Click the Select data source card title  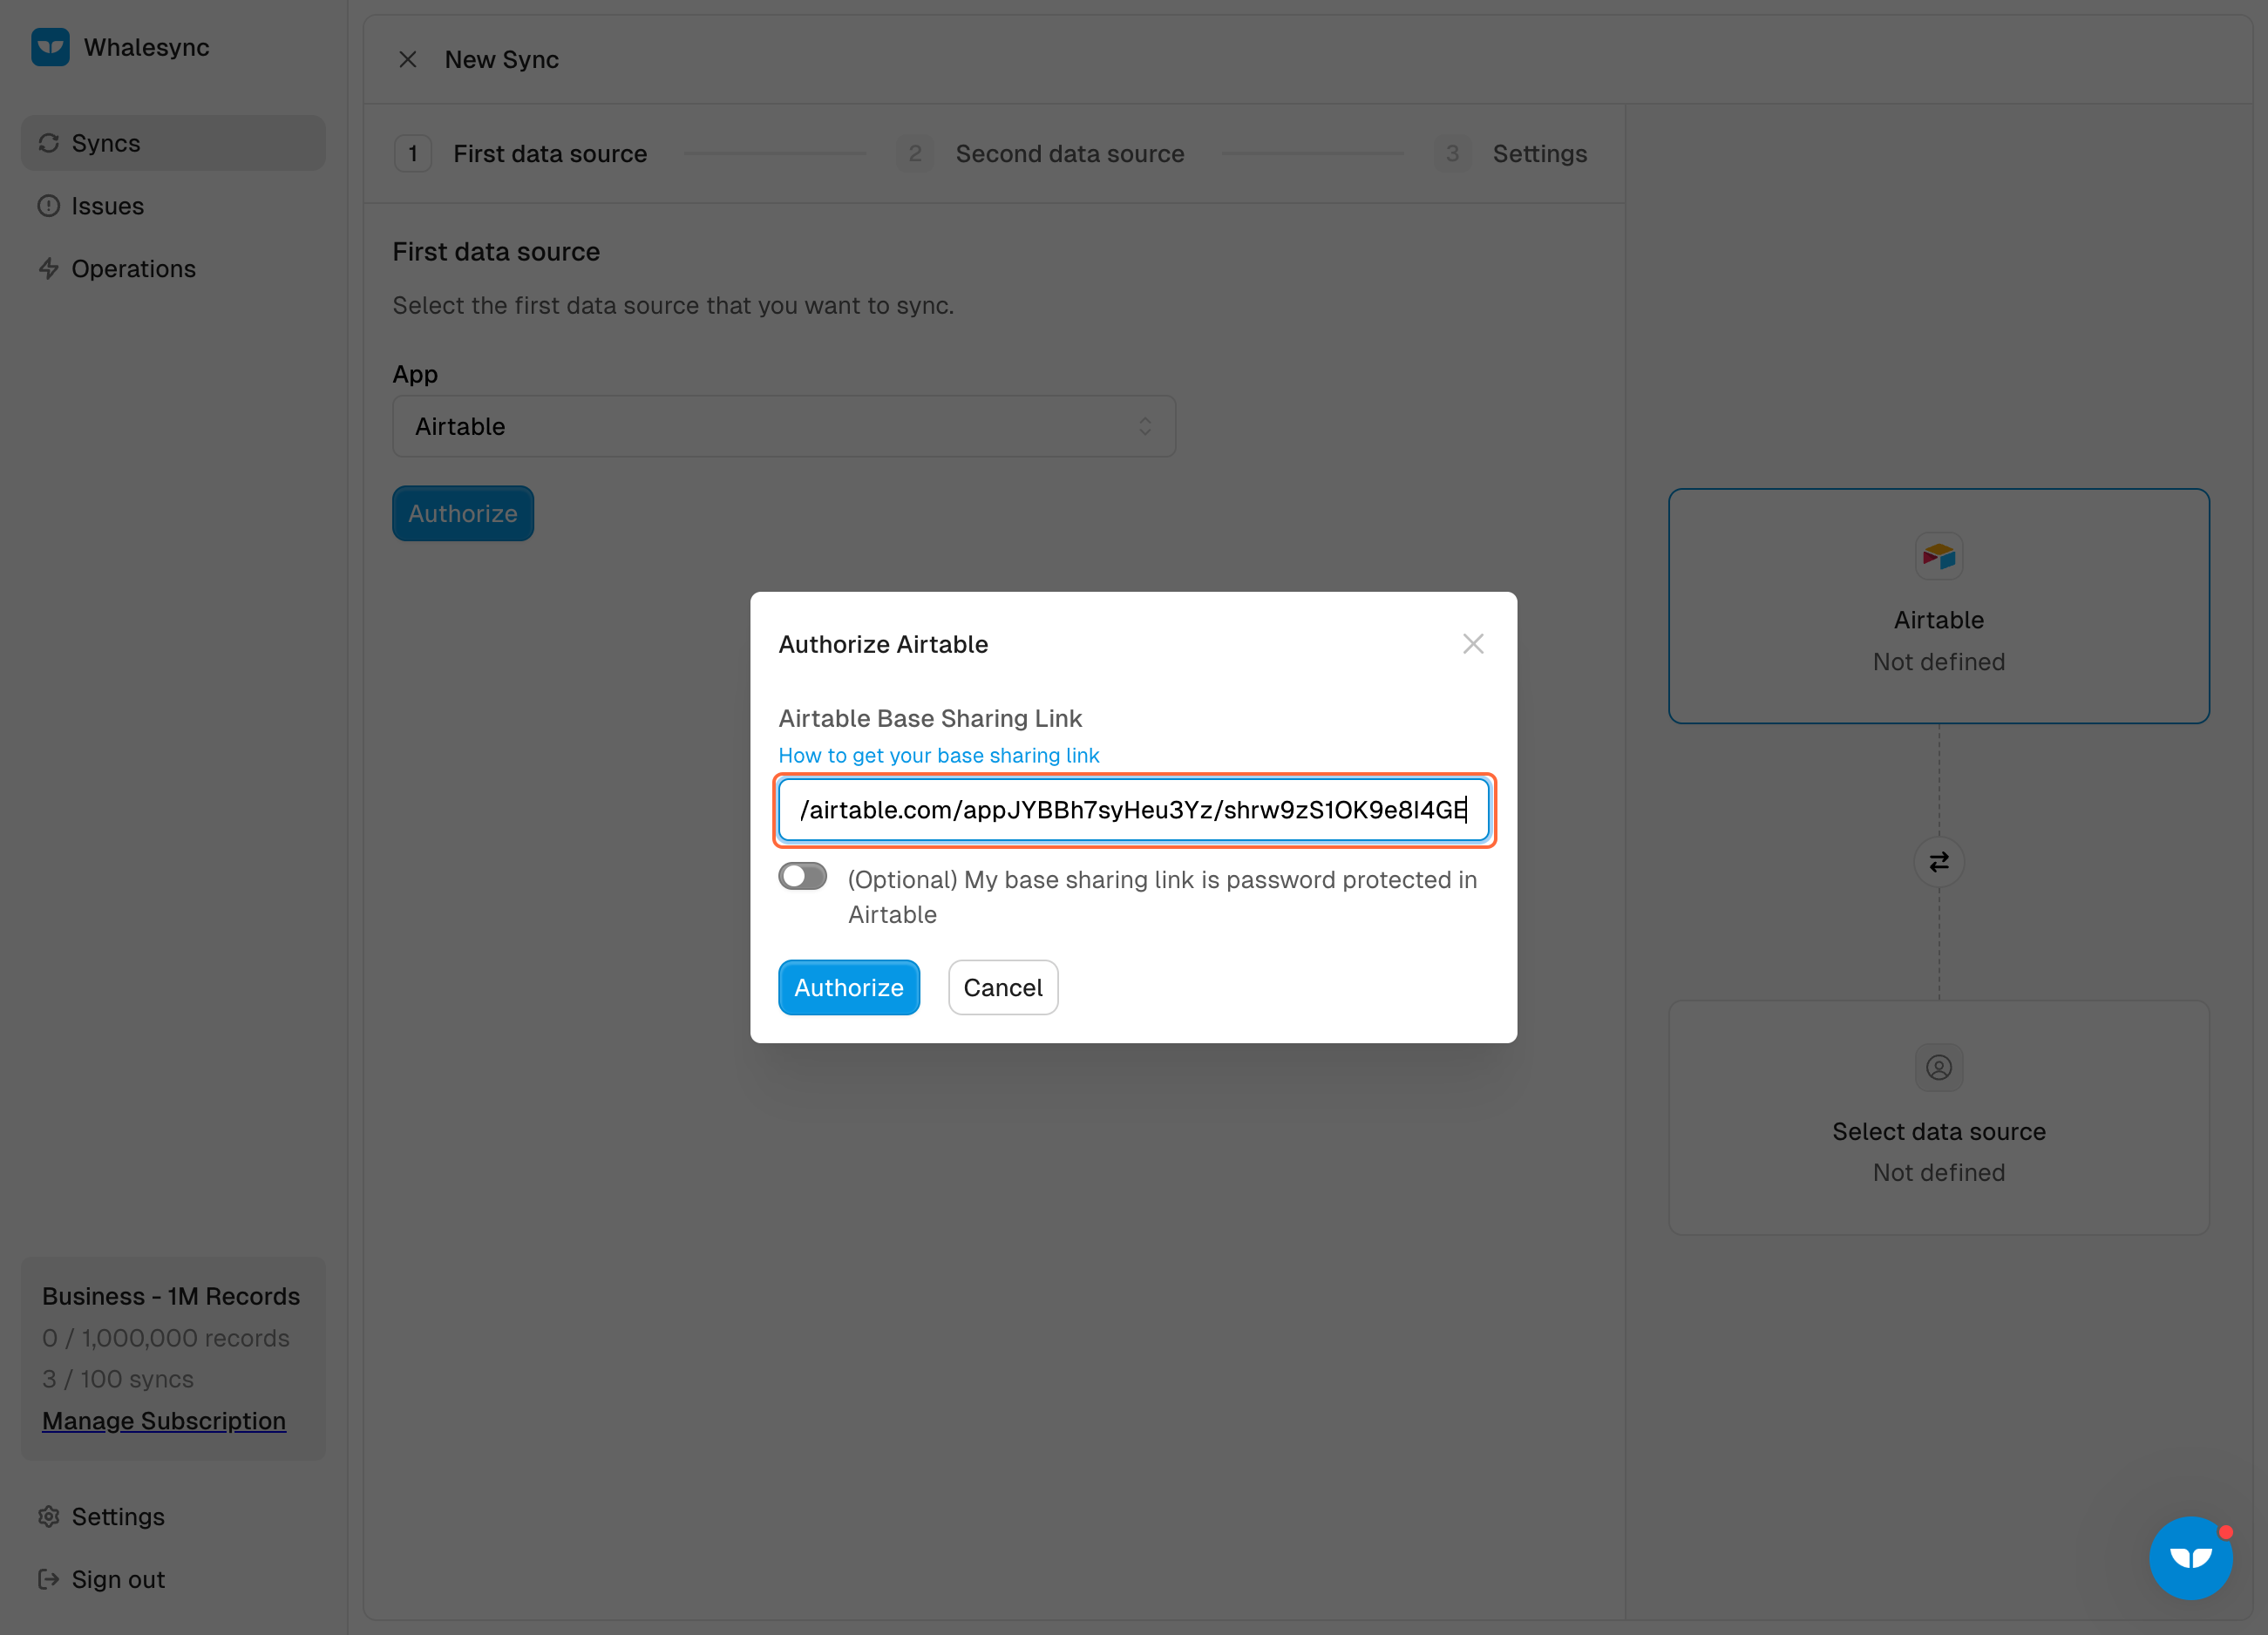tap(1939, 1132)
